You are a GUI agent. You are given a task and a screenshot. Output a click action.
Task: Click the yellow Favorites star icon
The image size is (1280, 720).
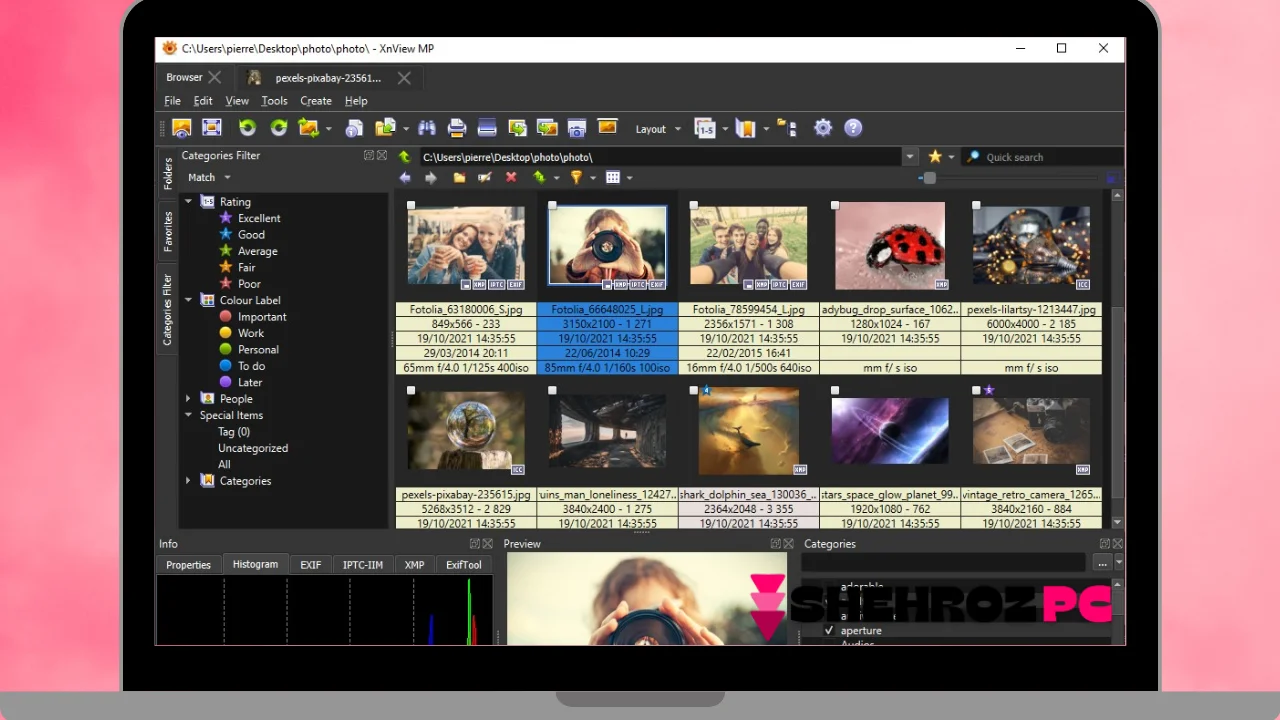pos(935,157)
